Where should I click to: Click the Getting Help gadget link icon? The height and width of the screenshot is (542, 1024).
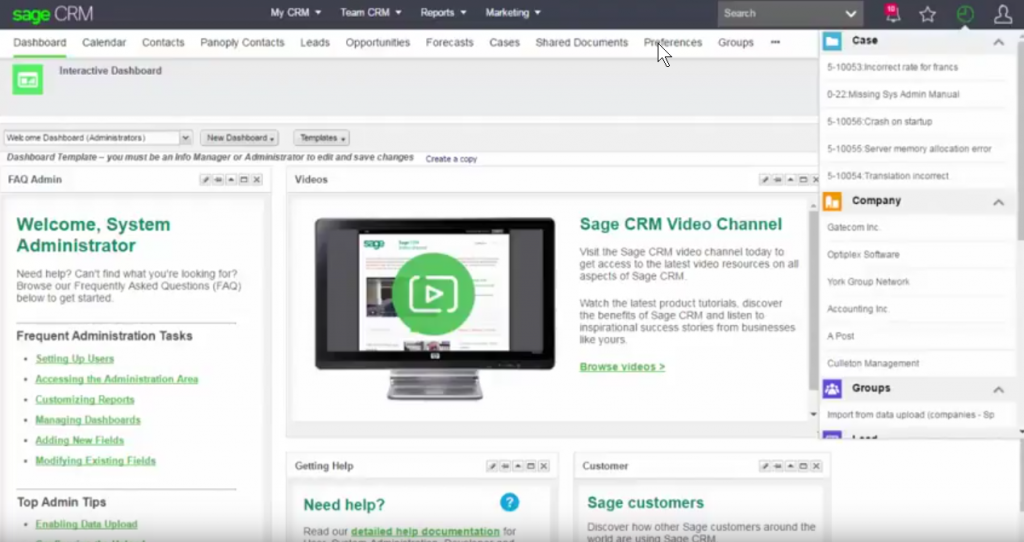tap(505, 466)
